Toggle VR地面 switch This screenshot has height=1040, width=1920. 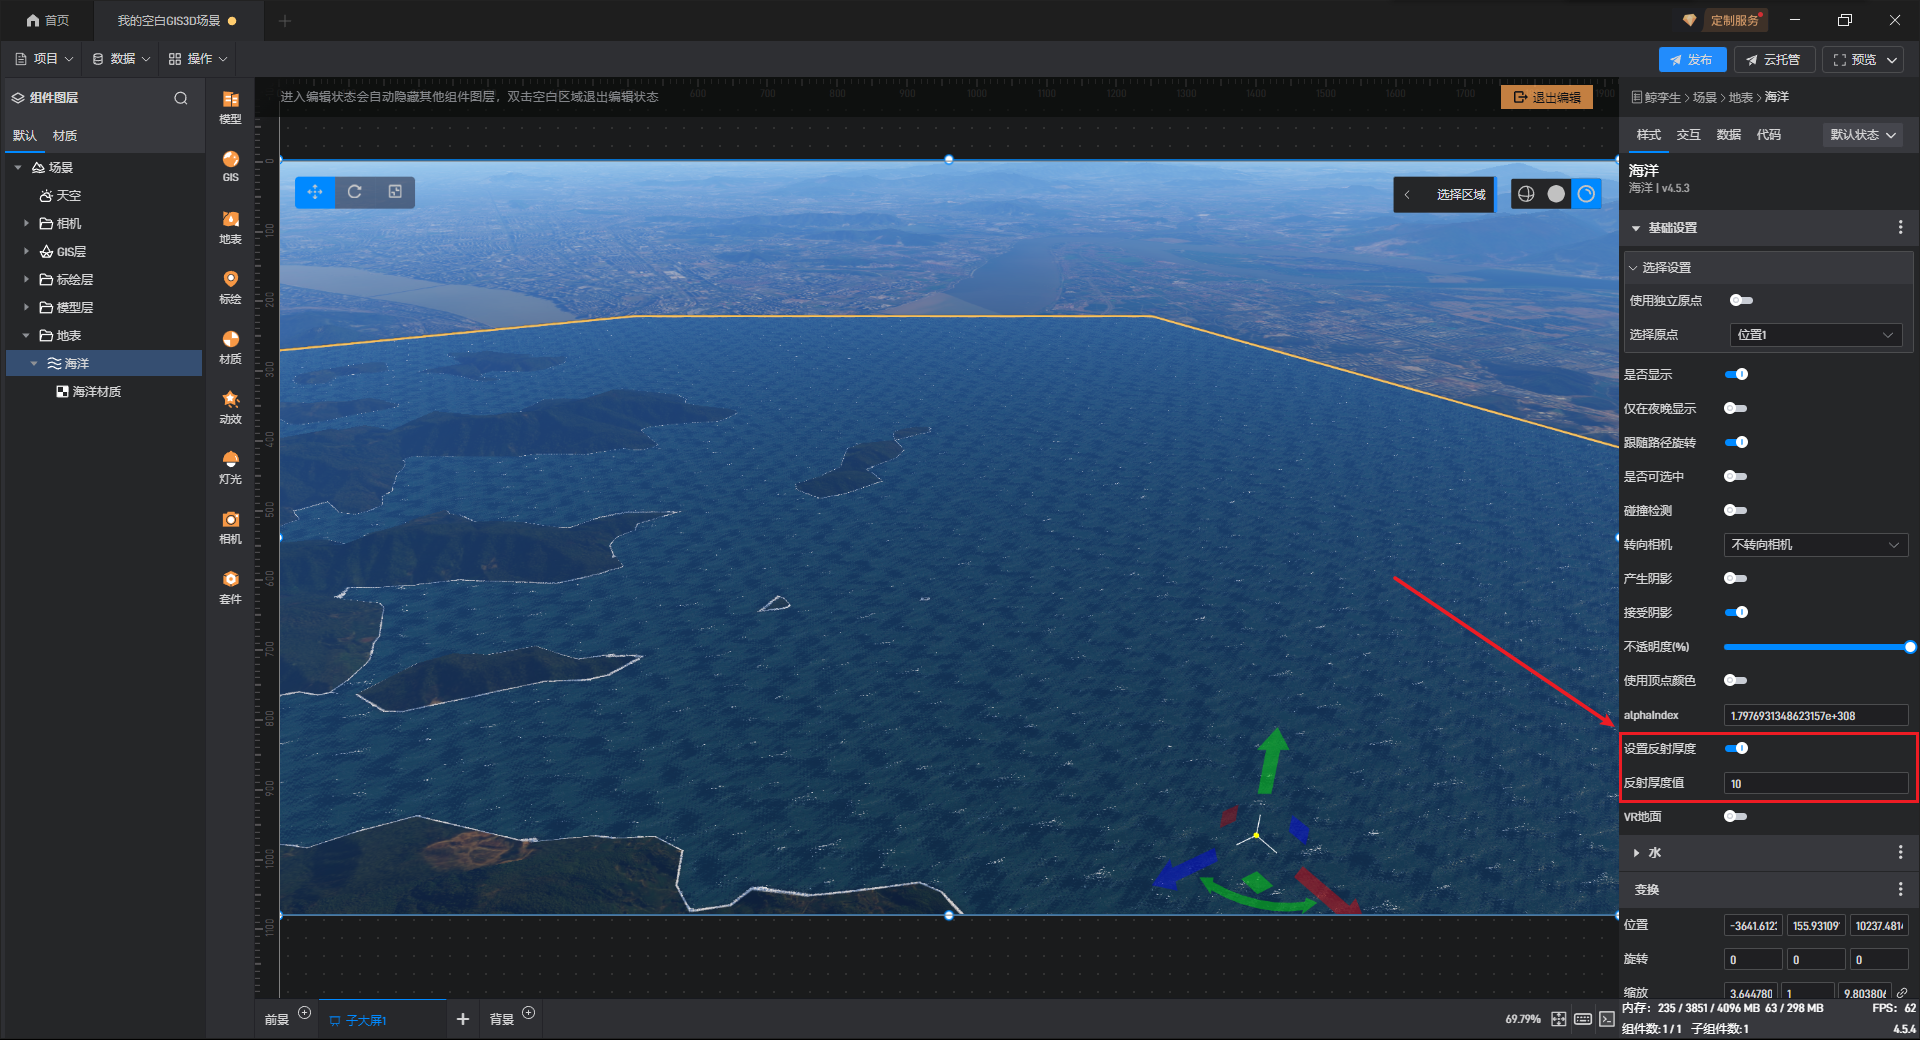[x=1736, y=817]
